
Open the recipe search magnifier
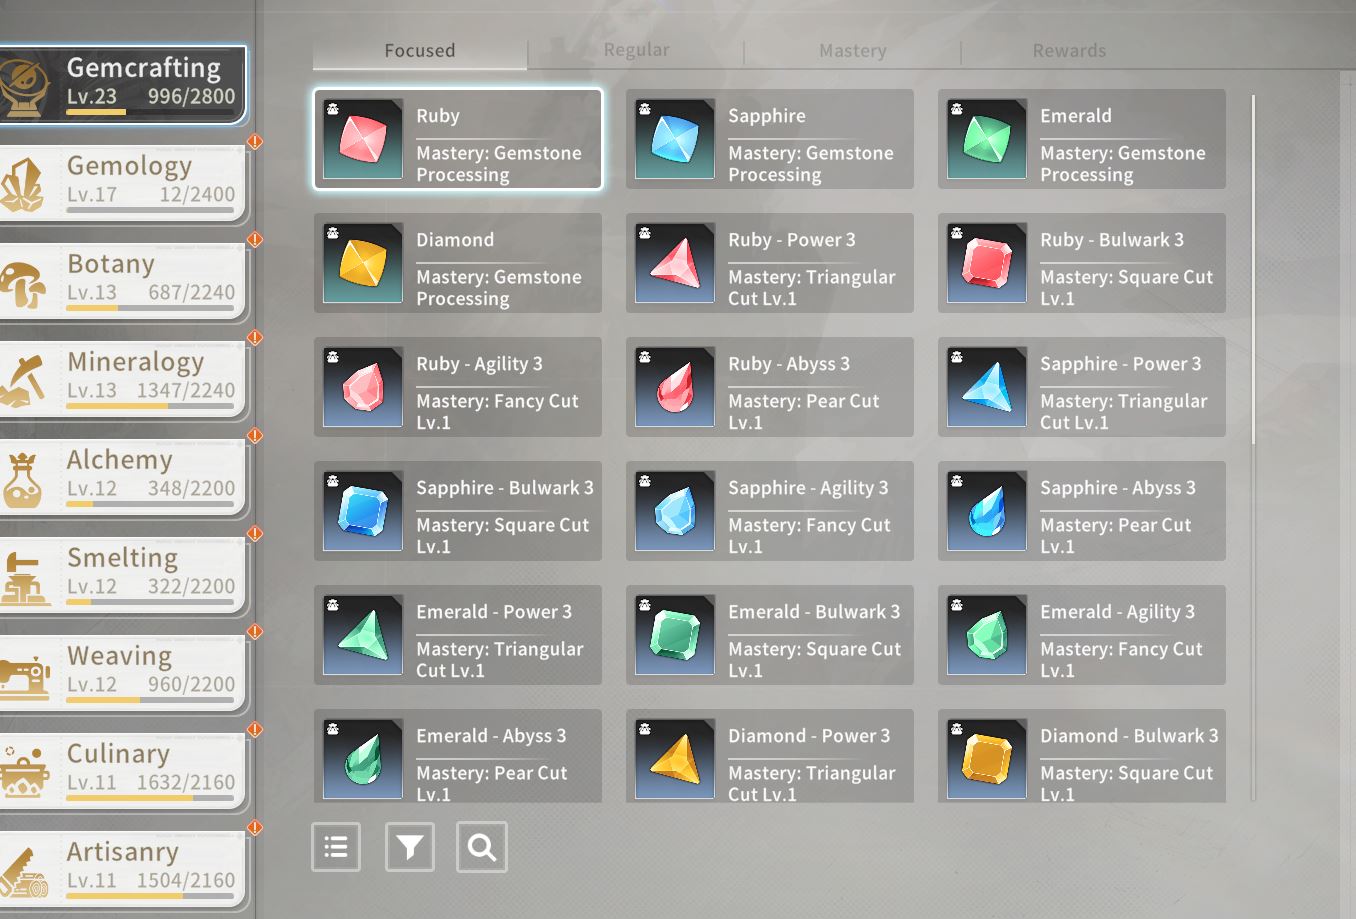point(482,847)
